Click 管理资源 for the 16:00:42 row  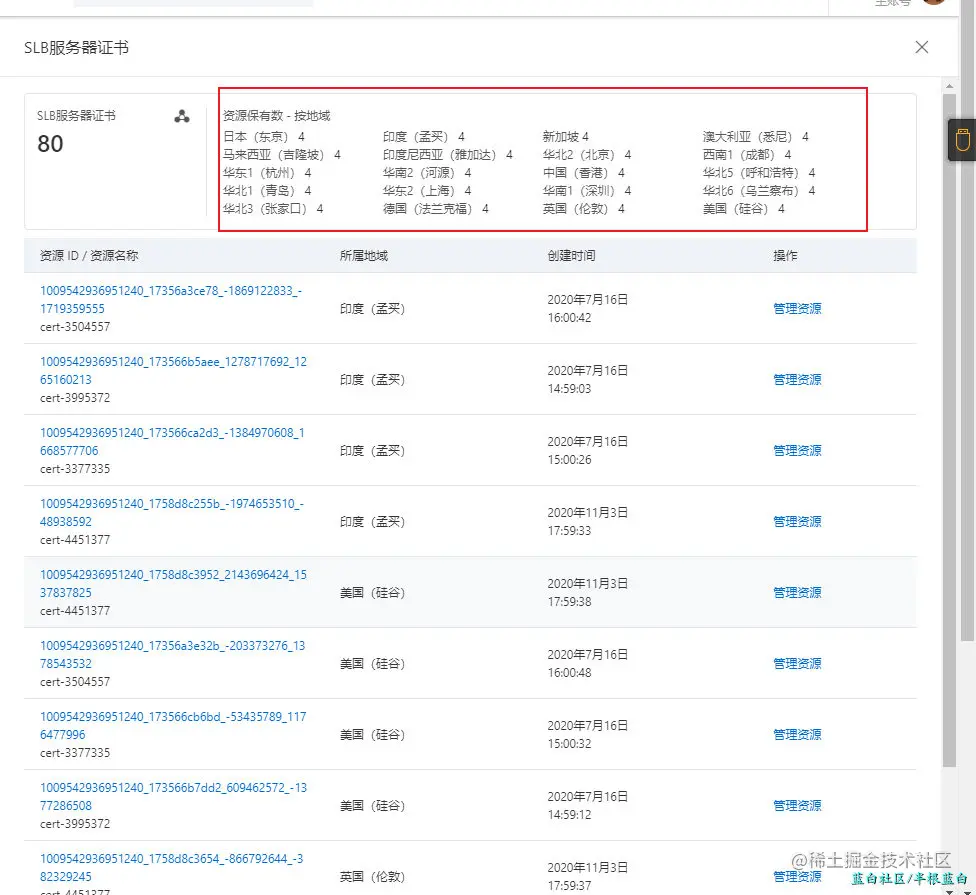[x=797, y=309]
